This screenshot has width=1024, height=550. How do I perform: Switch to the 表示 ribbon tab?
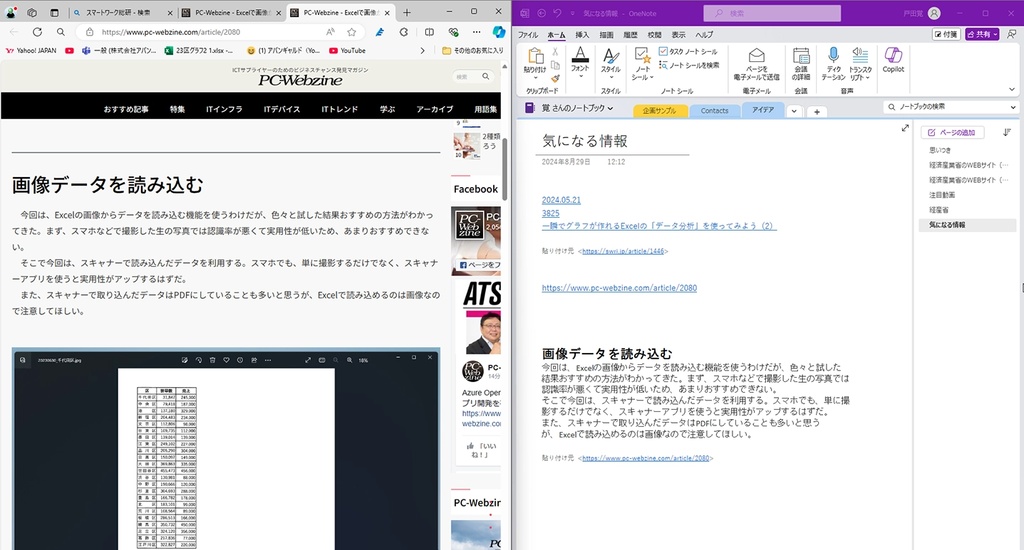[679, 35]
